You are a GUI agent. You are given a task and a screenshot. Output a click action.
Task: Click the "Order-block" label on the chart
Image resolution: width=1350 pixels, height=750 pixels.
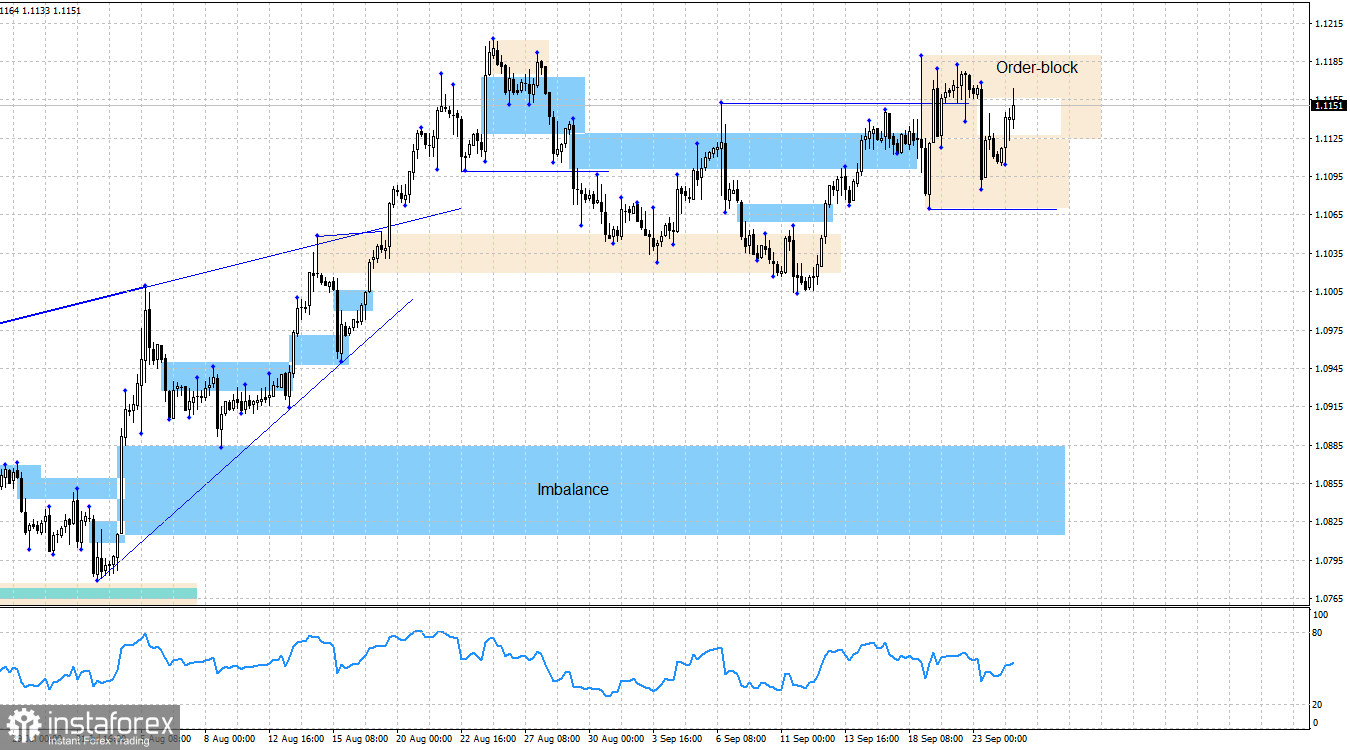tap(1037, 68)
